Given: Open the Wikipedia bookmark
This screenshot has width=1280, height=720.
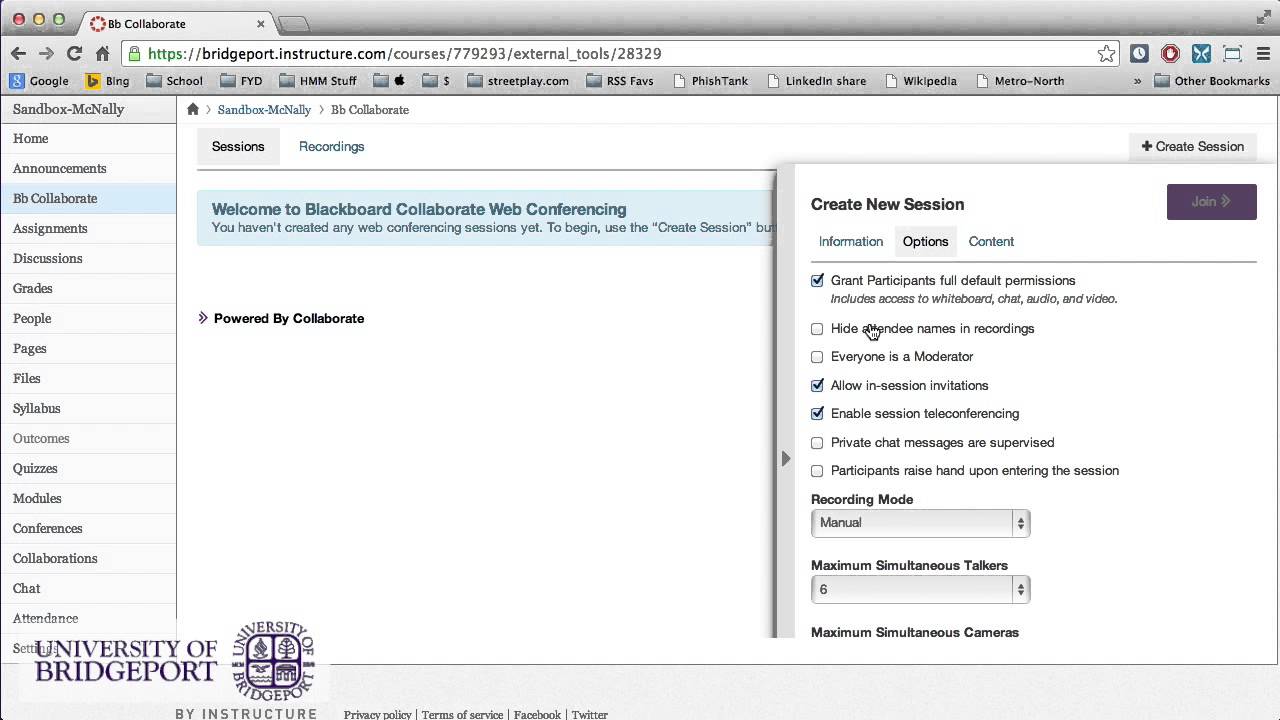Looking at the screenshot, I should coord(921,81).
